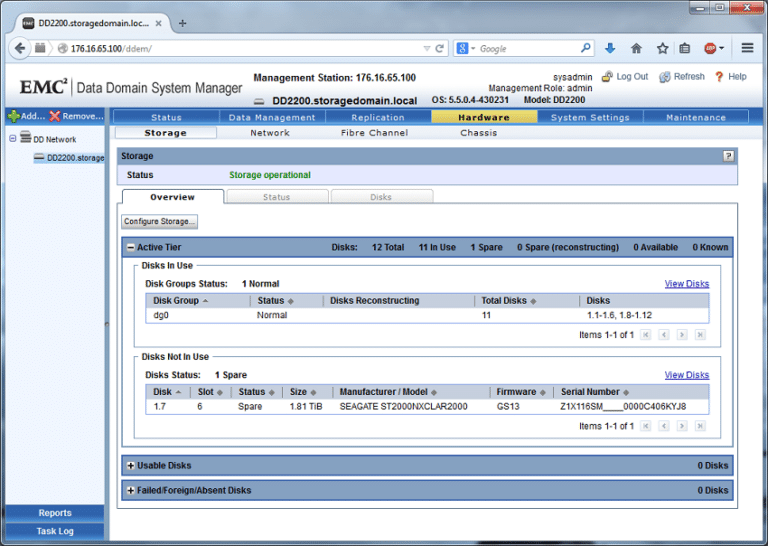Click the Add system button
Image resolution: width=768 pixels, height=546 pixels.
pyautogui.click(x=26, y=116)
